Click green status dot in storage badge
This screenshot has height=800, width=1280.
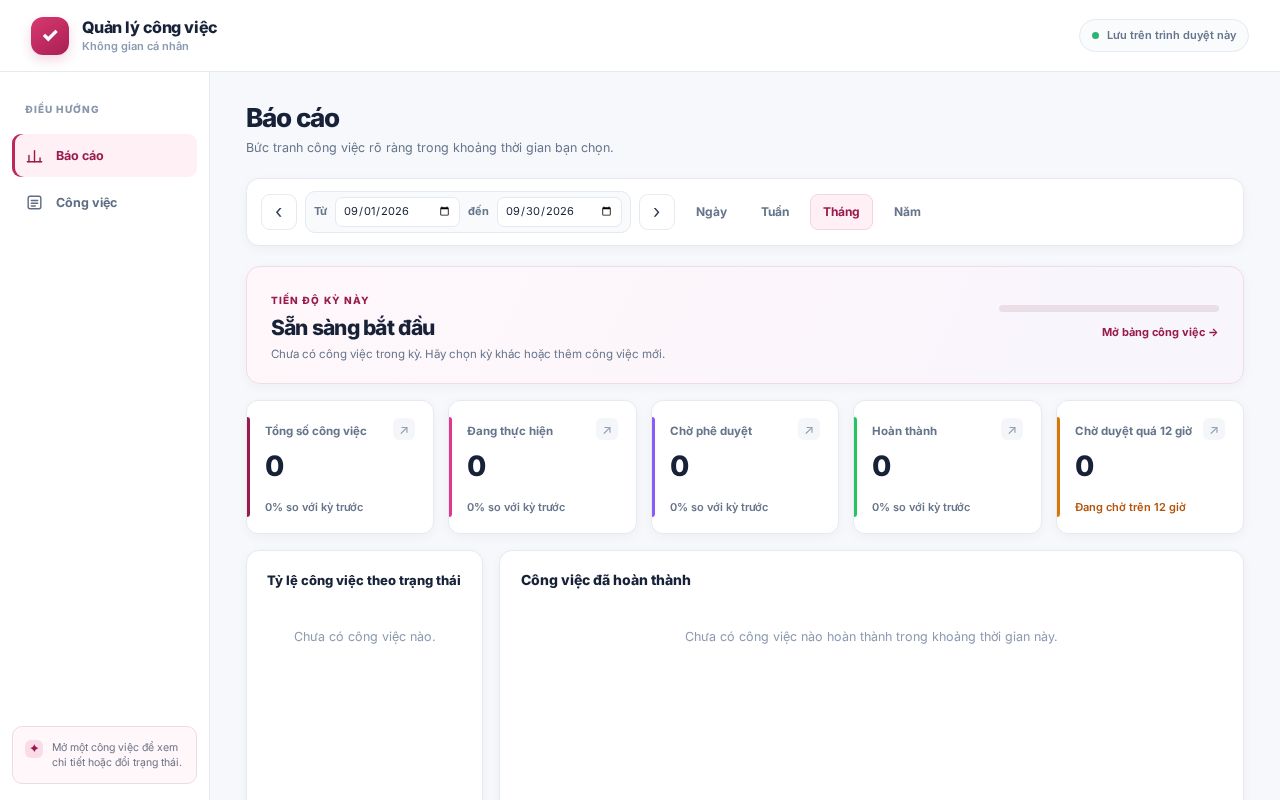[x=1095, y=36]
